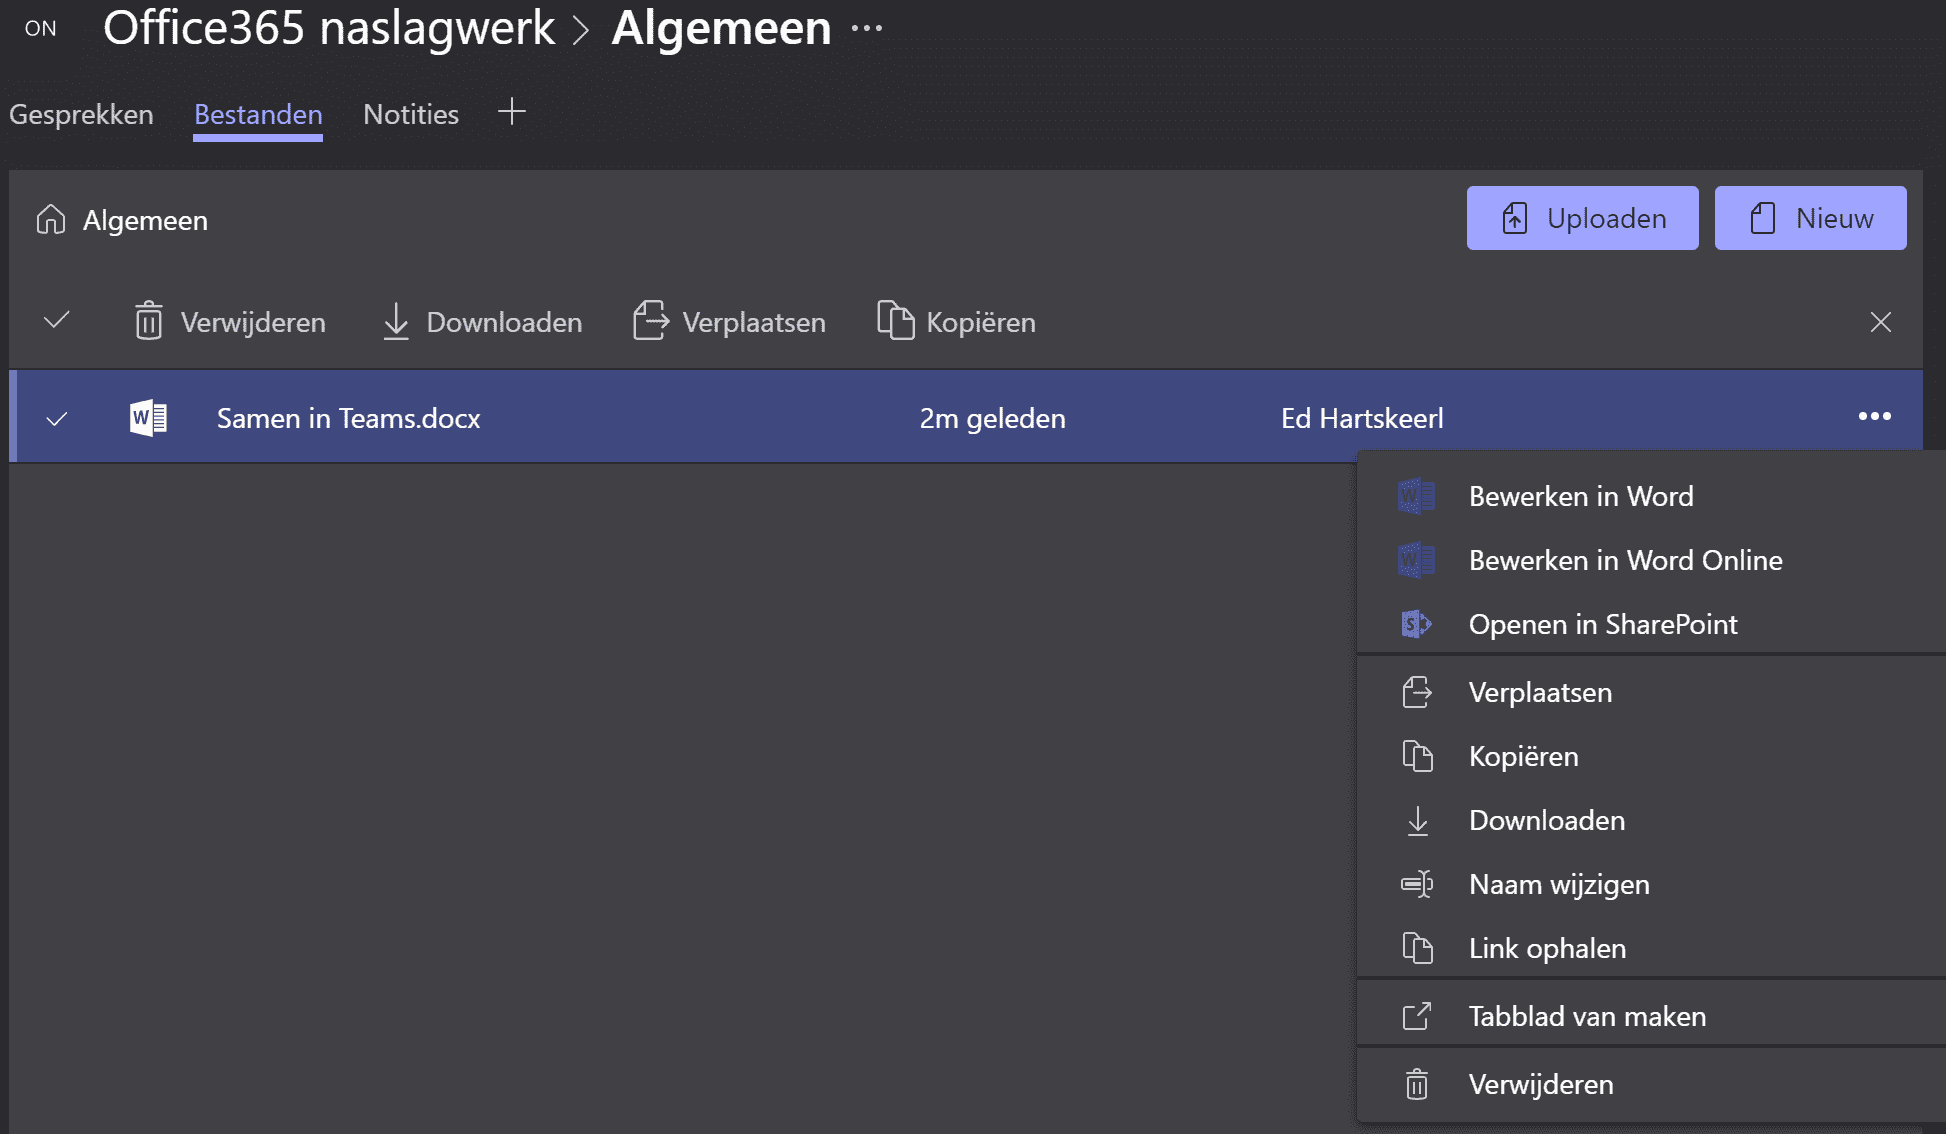This screenshot has width=1946, height=1134.
Task: Open the Gesprekken tab
Action: (x=81, y=114)
